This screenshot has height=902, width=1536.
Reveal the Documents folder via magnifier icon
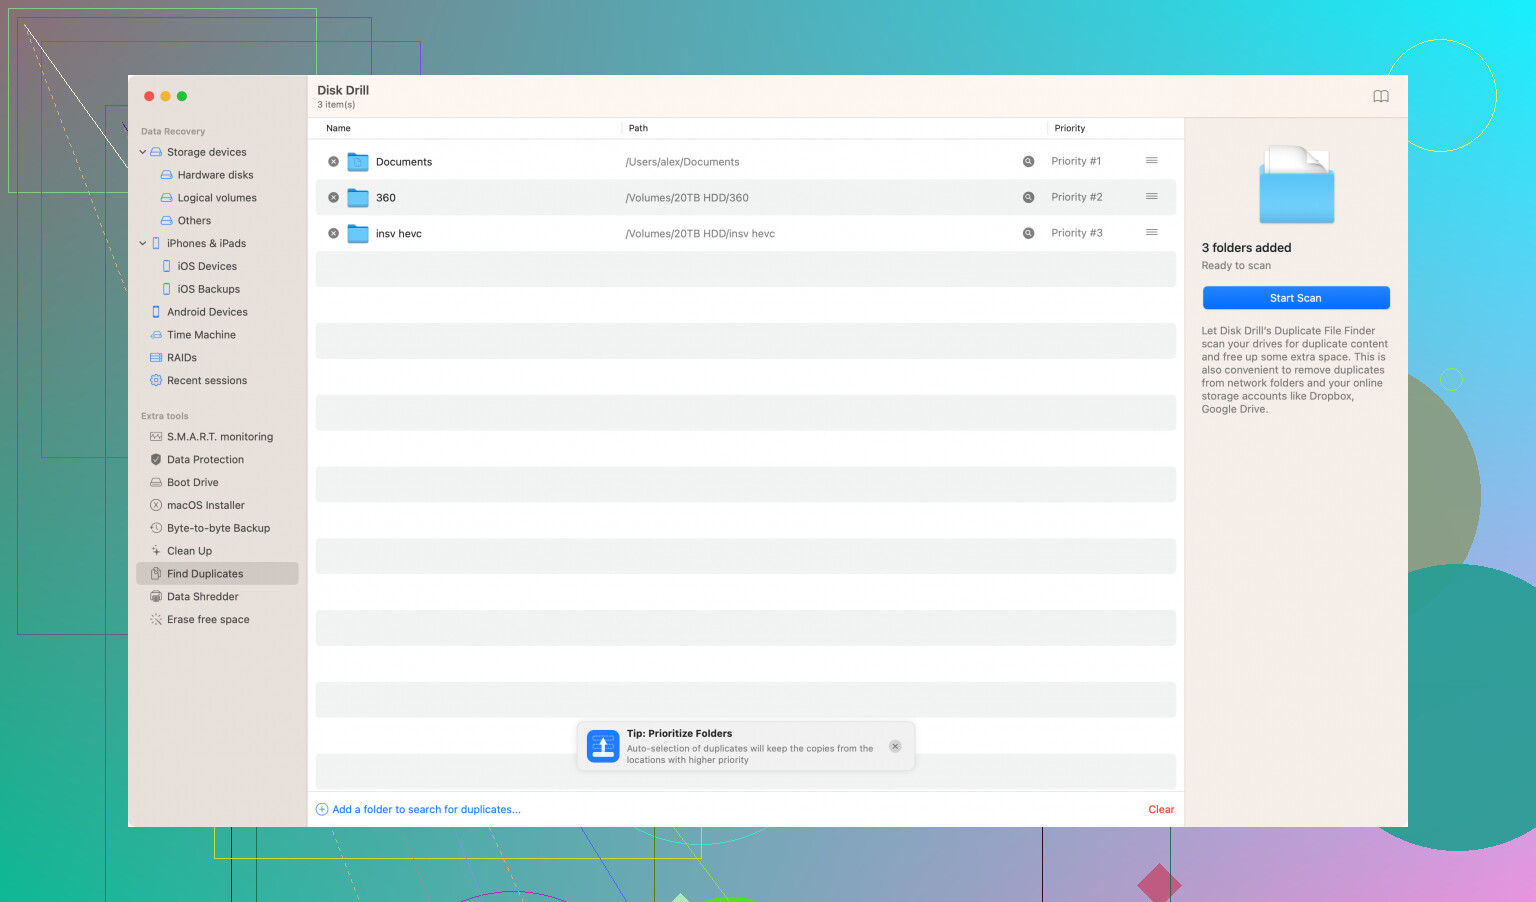(1028, 161)
